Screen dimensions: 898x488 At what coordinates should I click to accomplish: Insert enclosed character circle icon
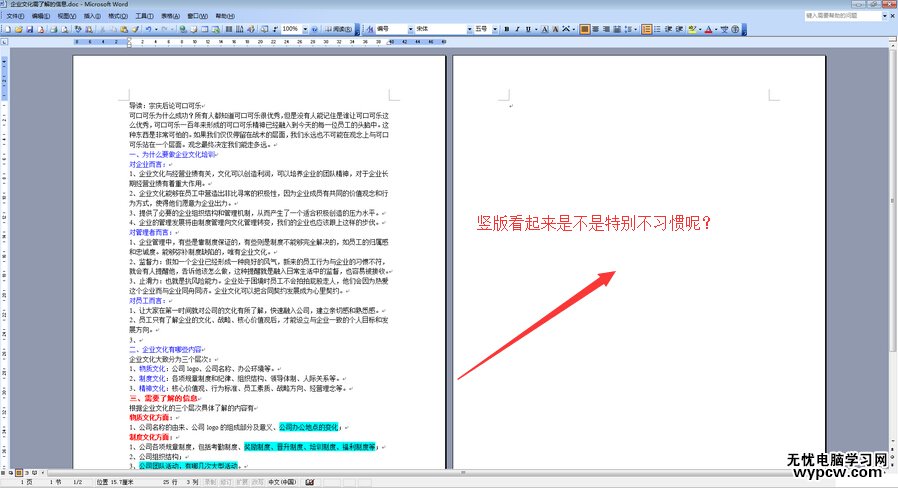point(735,29)
